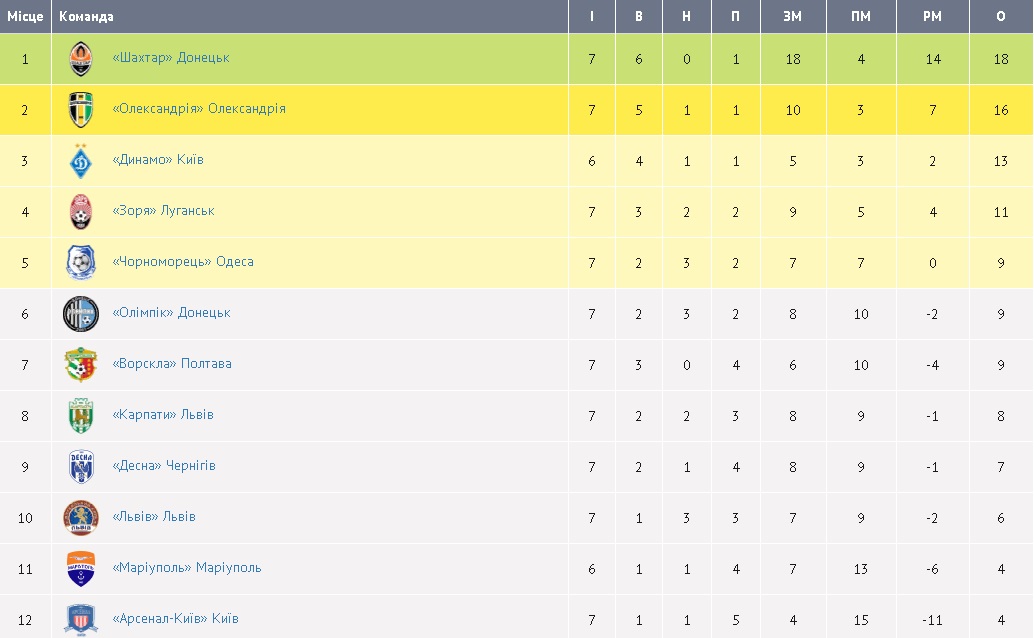Click the Команда column header
This screenshot has height=638, width=1034.
pos(87,17)
